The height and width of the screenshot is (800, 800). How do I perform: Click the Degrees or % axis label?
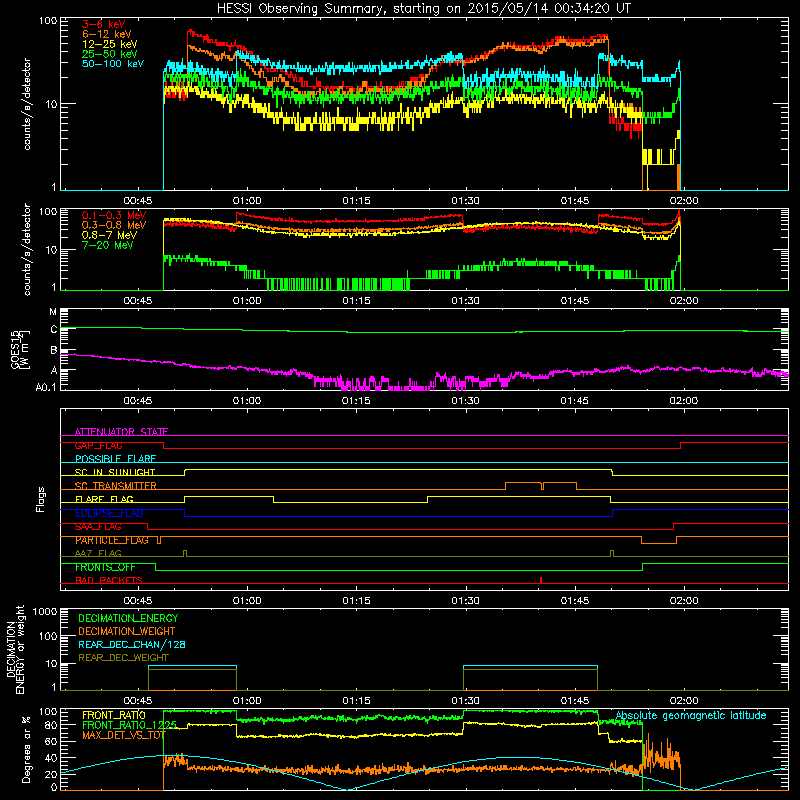point(26,750)
